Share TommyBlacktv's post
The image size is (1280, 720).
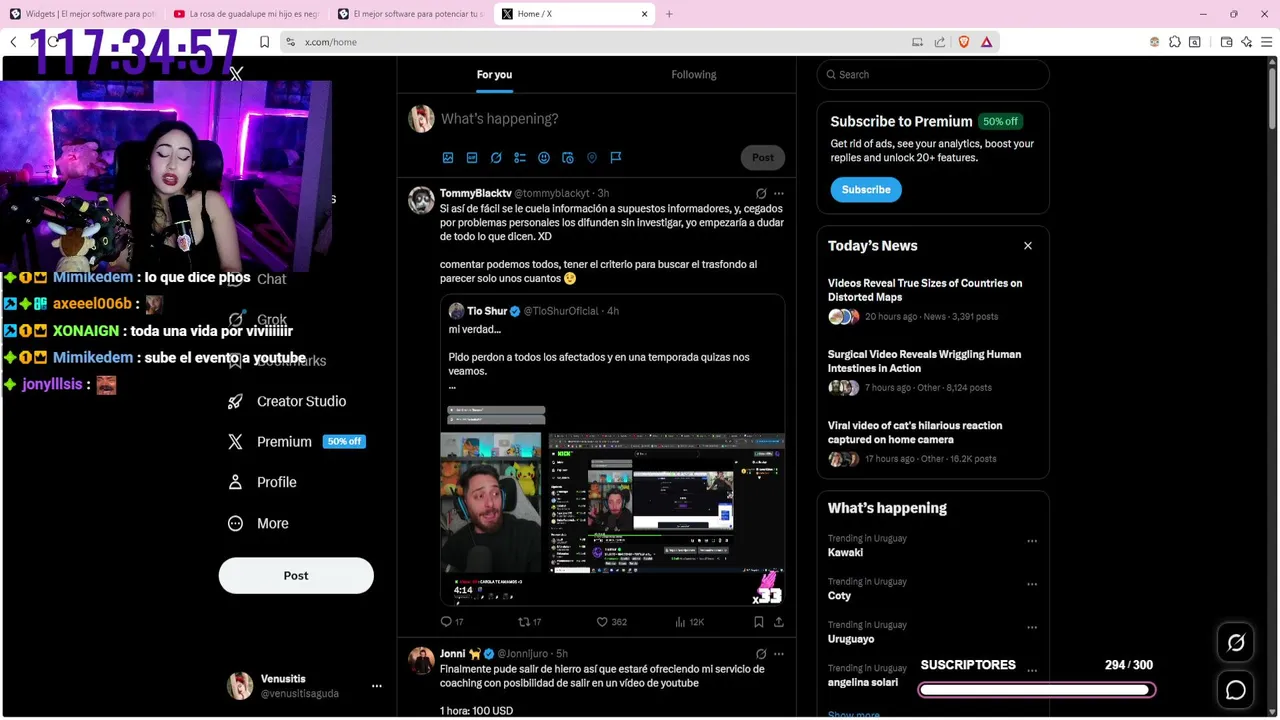[779, 622]
